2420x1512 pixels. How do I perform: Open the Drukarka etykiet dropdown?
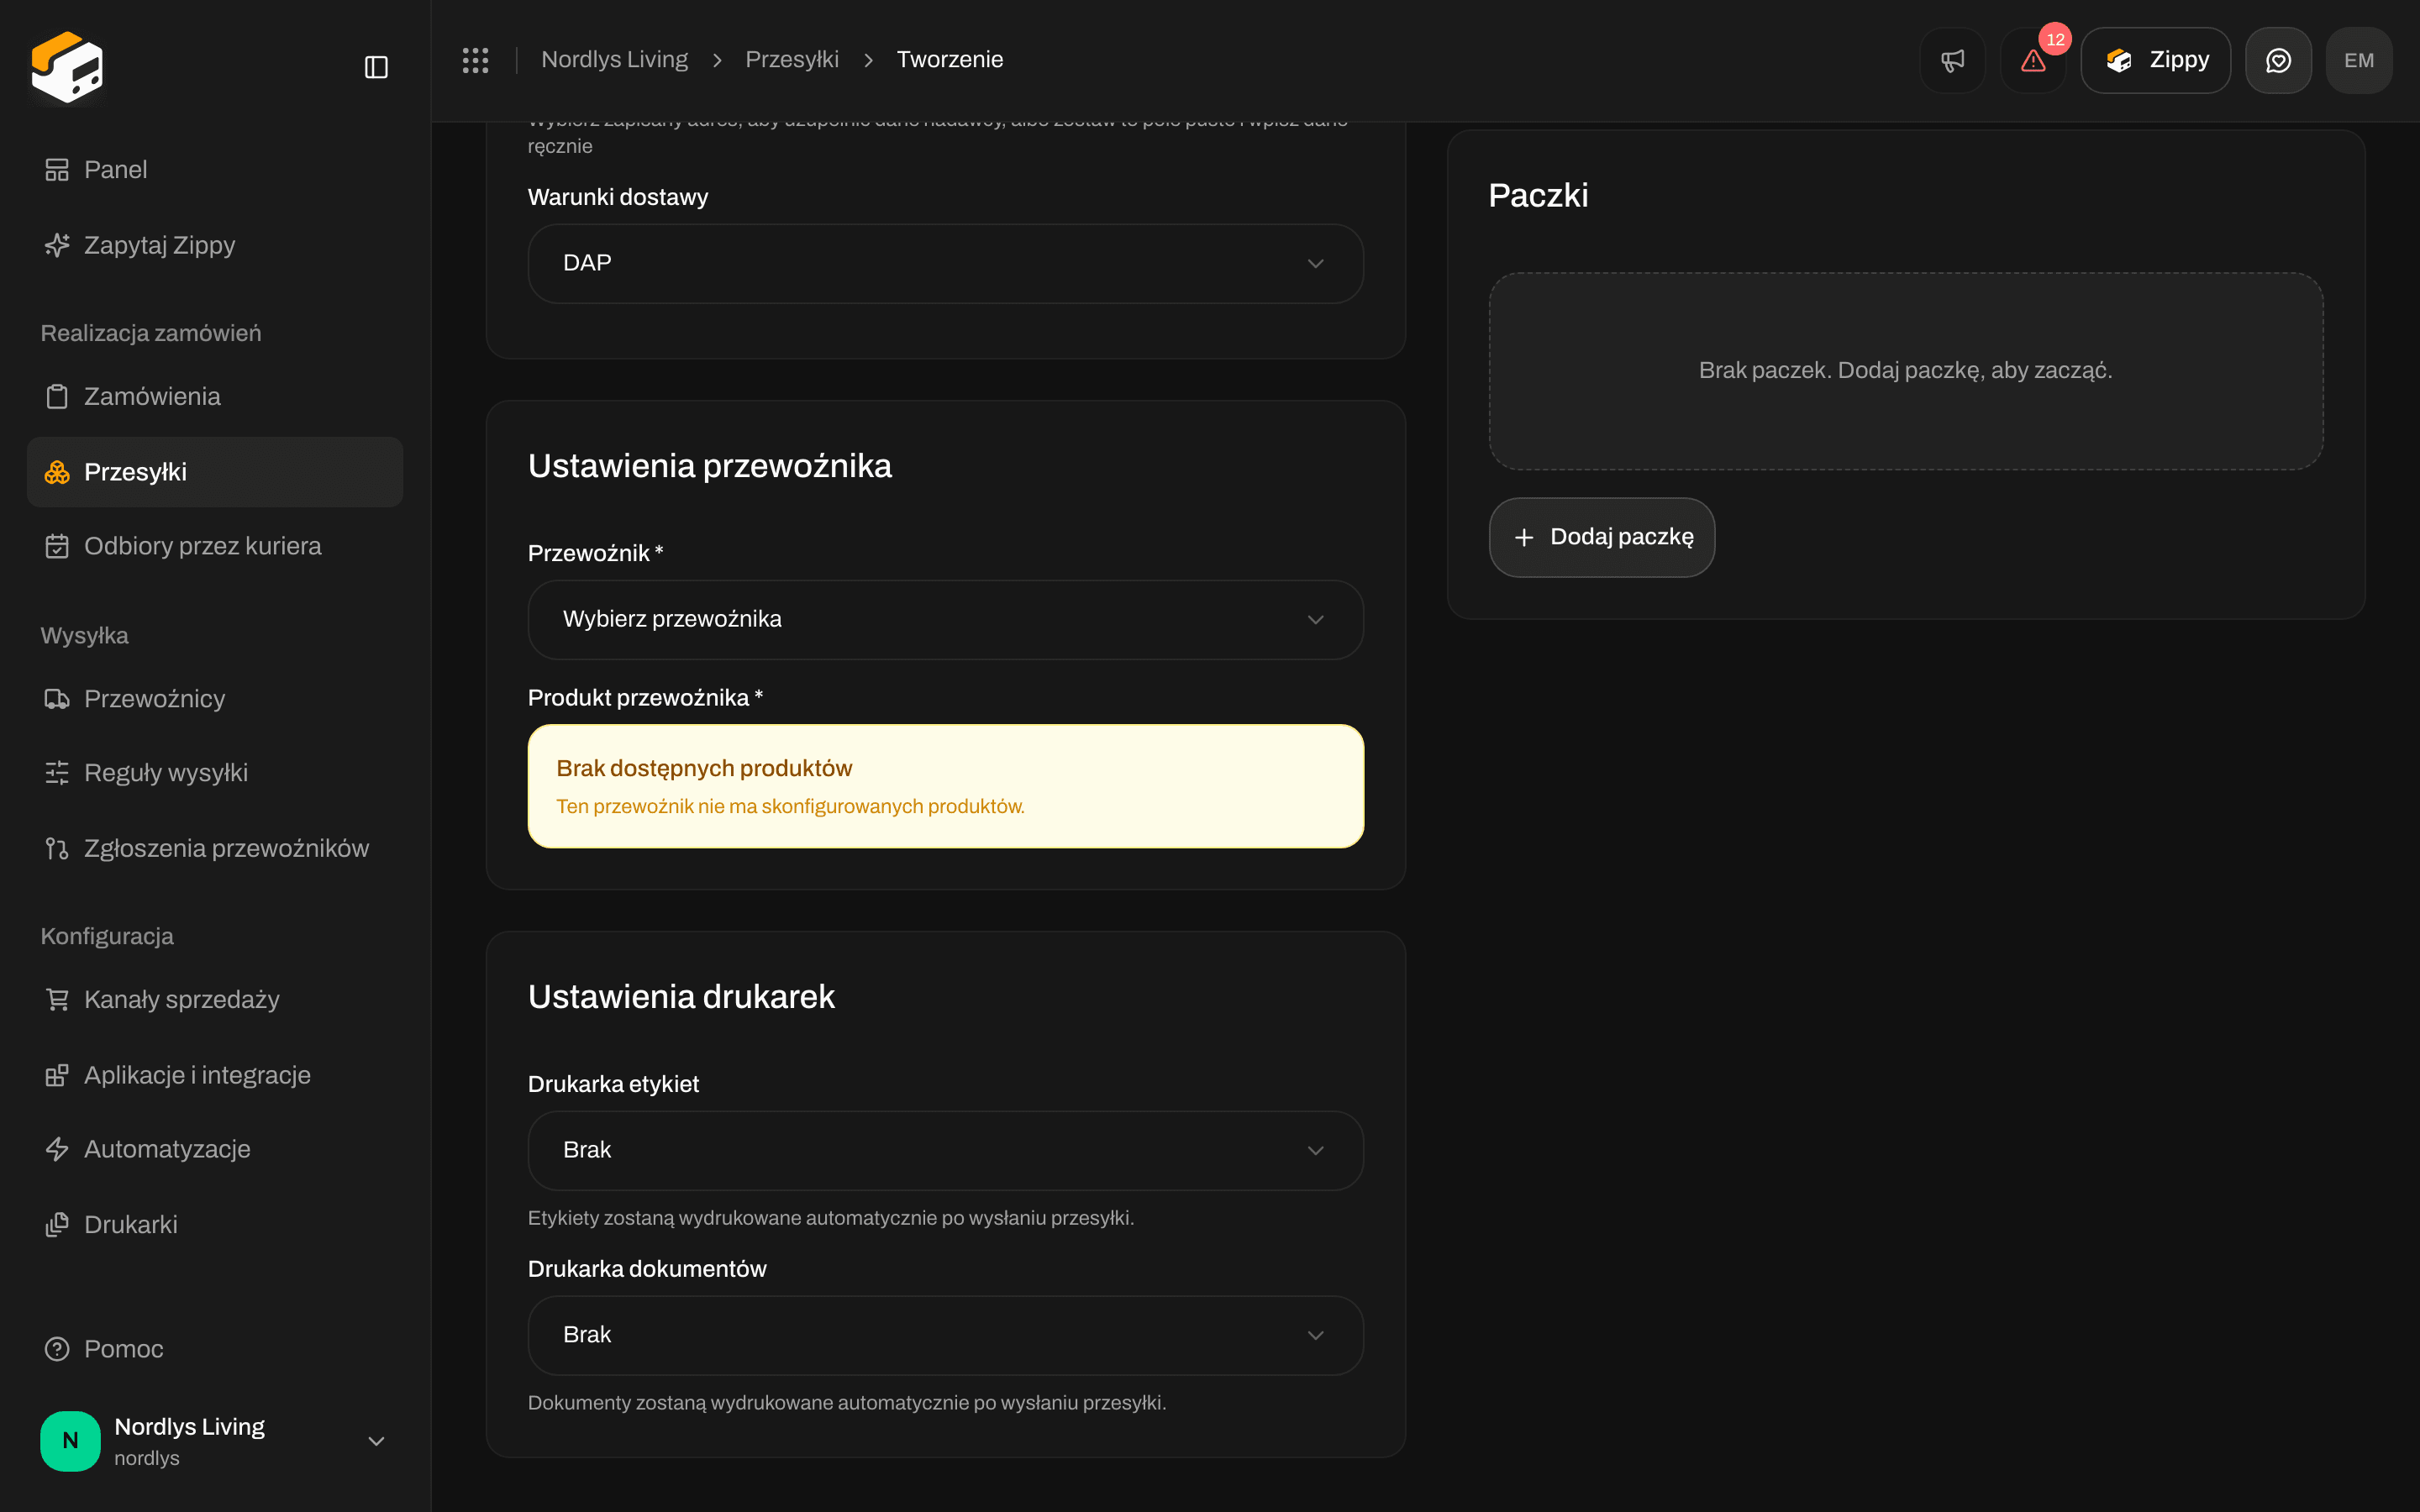[x=946, y=1150]
